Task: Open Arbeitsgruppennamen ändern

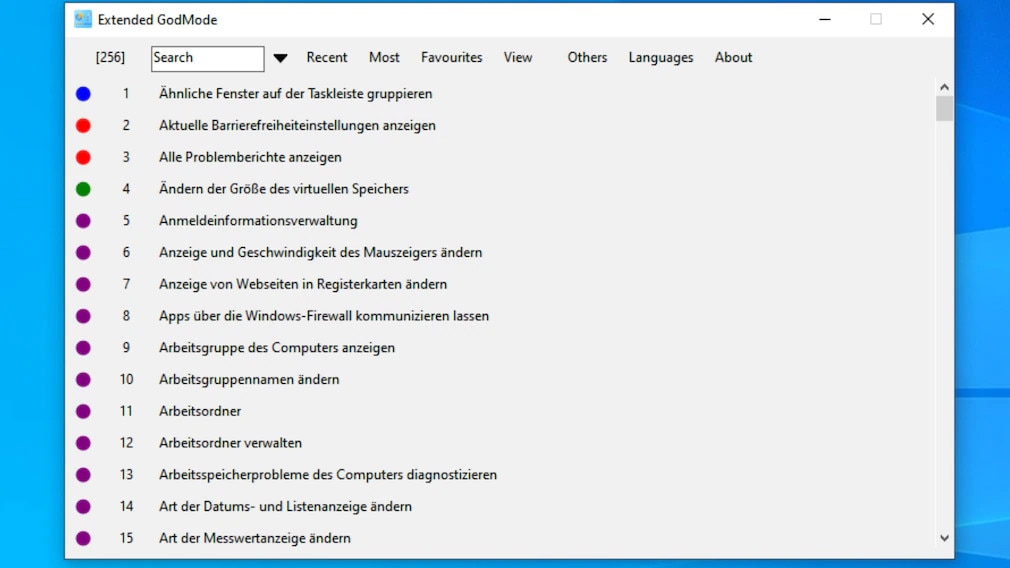Action: (x=249, y=379)
